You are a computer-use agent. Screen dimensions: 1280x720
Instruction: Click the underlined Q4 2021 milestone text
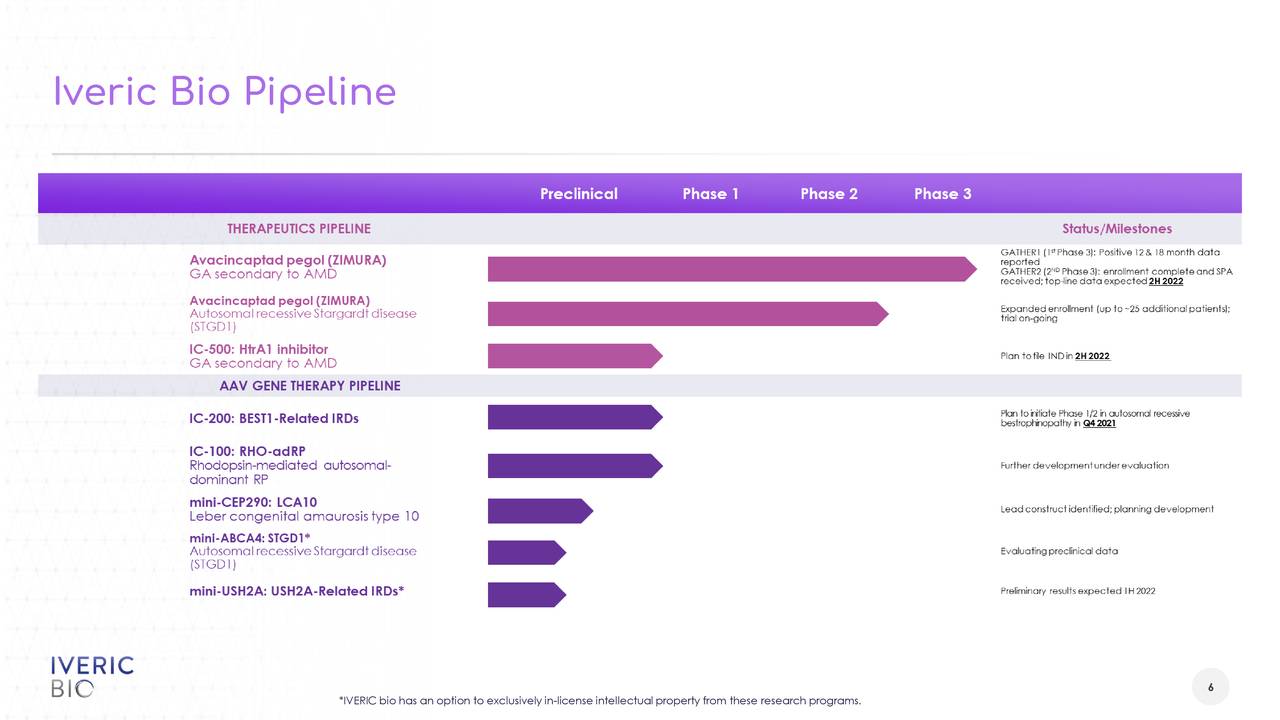coord(1099,424)
